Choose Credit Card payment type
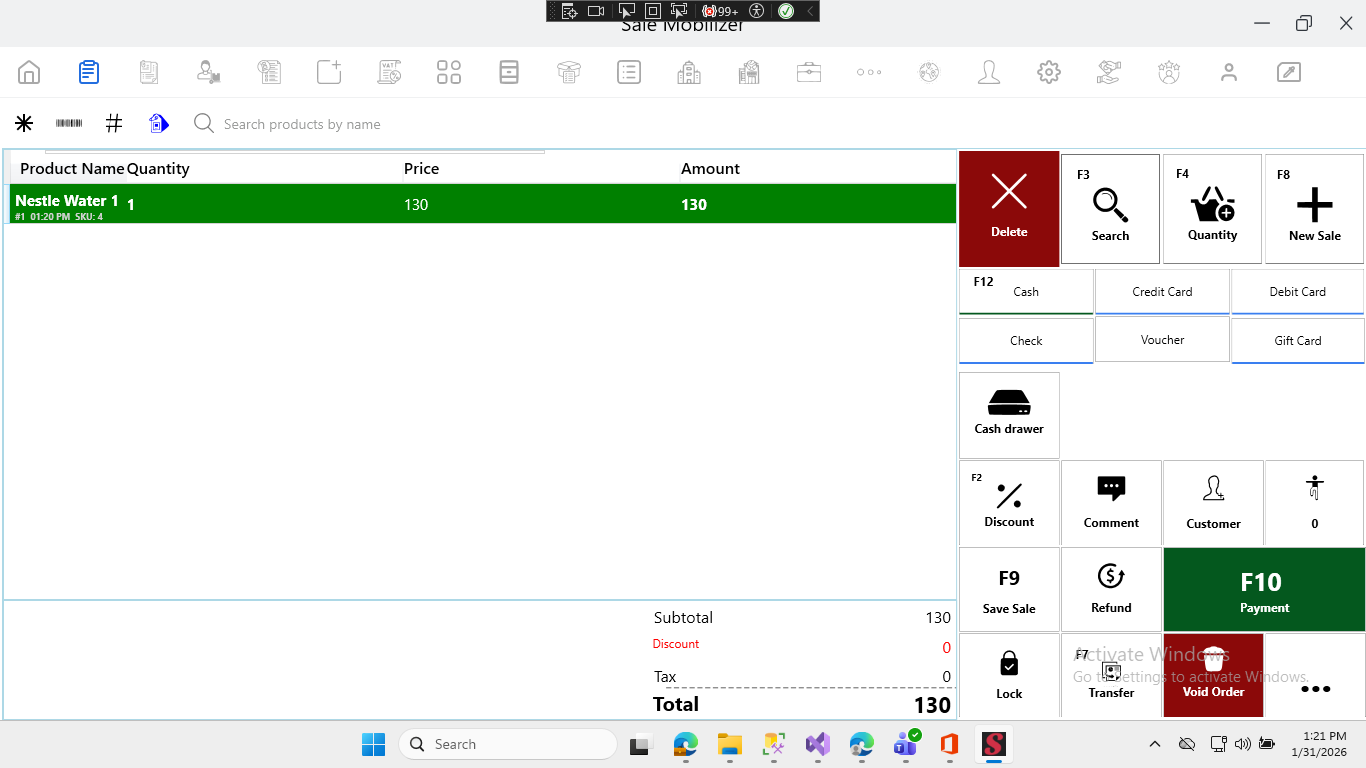 pos(1162,291)
